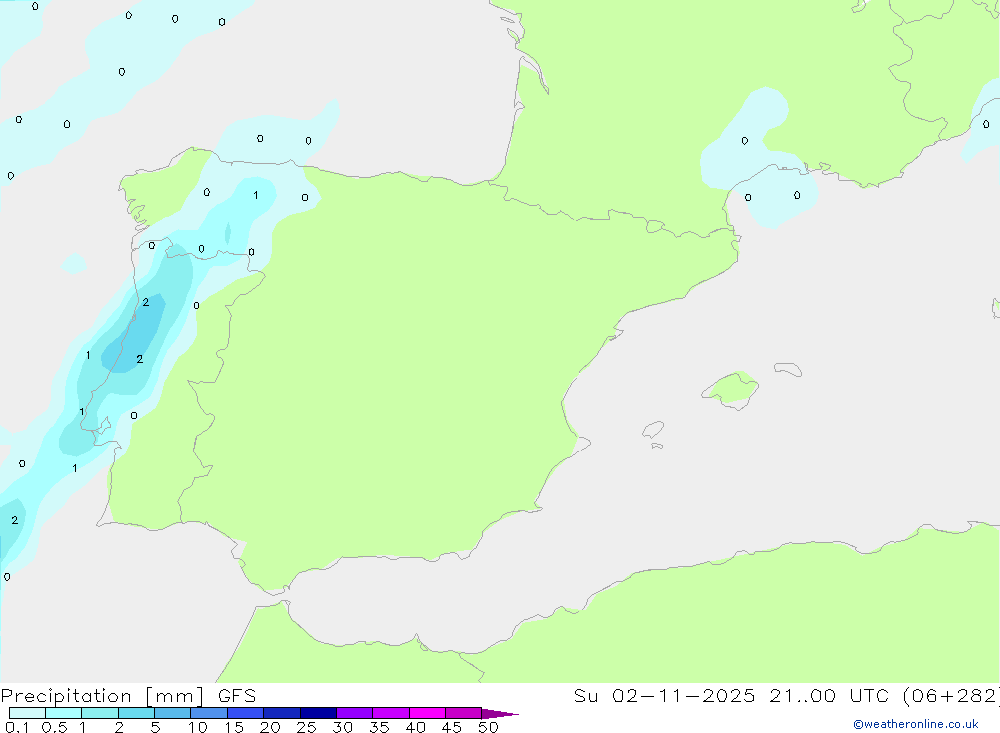Pick the legend swatch between 15 and 20

click(x=246, y=713)
